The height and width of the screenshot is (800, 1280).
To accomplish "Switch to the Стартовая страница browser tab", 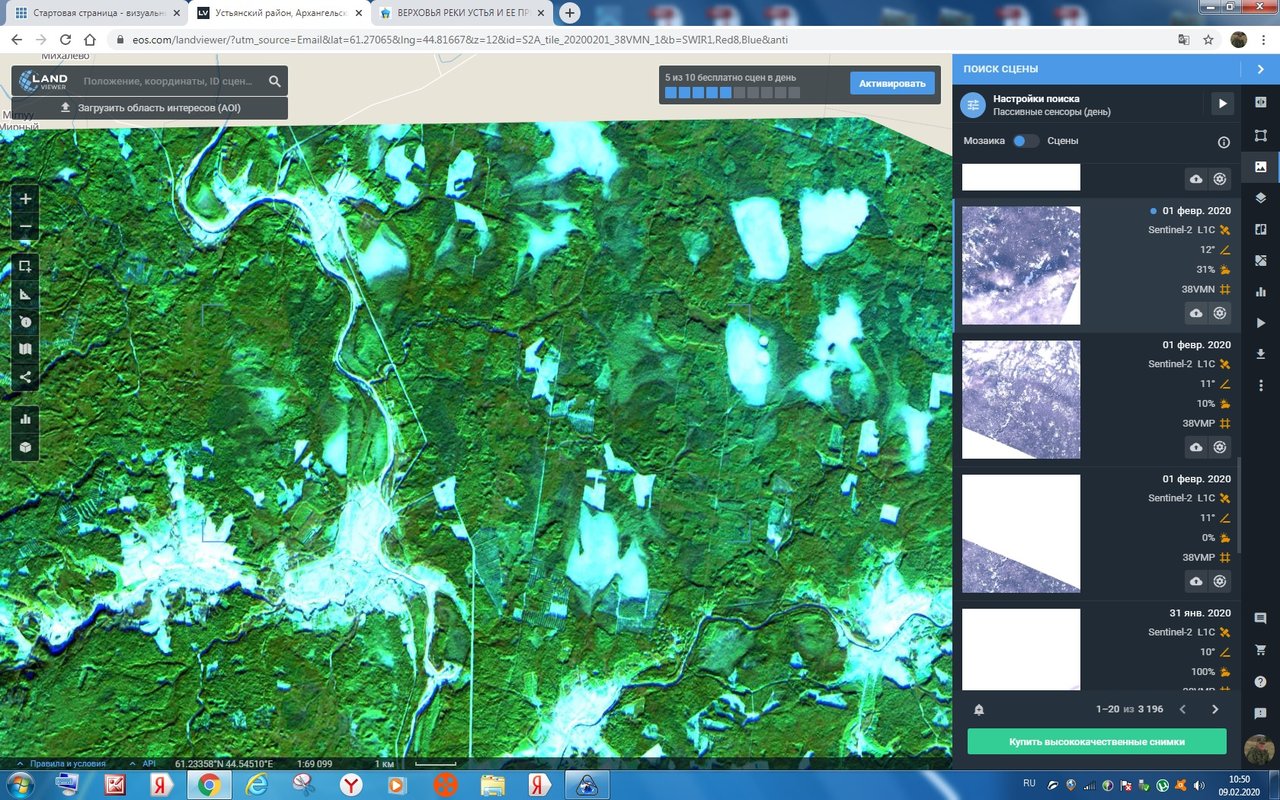I will point(97,13).
